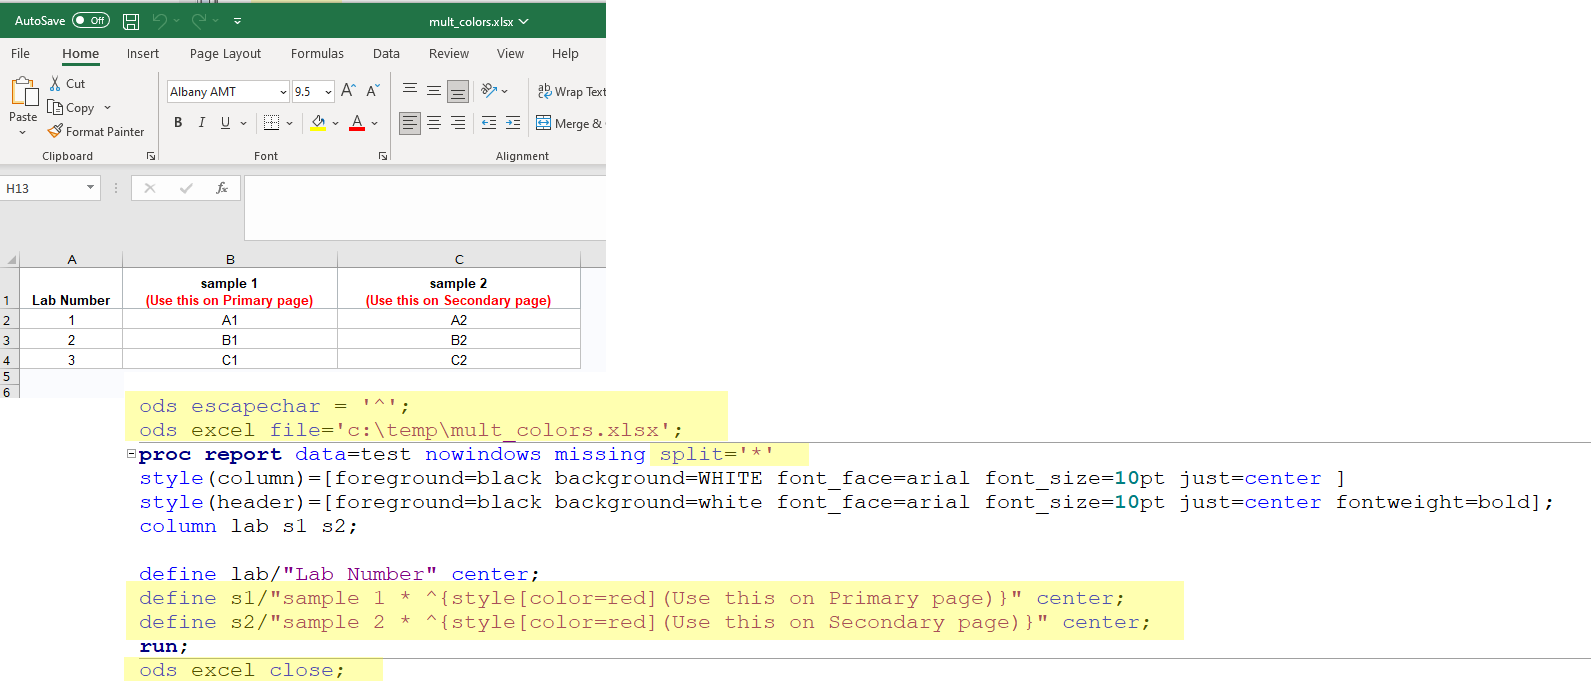The height and width of the screenshot is (688, 1591).
Task: Click the Borders icon
Action: tap(271, 123)
